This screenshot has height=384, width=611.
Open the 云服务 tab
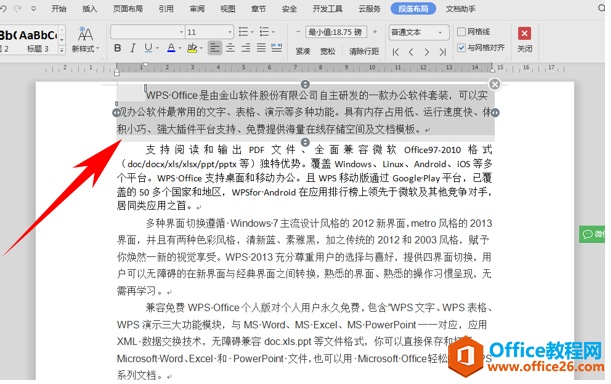(x=369, y=9)
